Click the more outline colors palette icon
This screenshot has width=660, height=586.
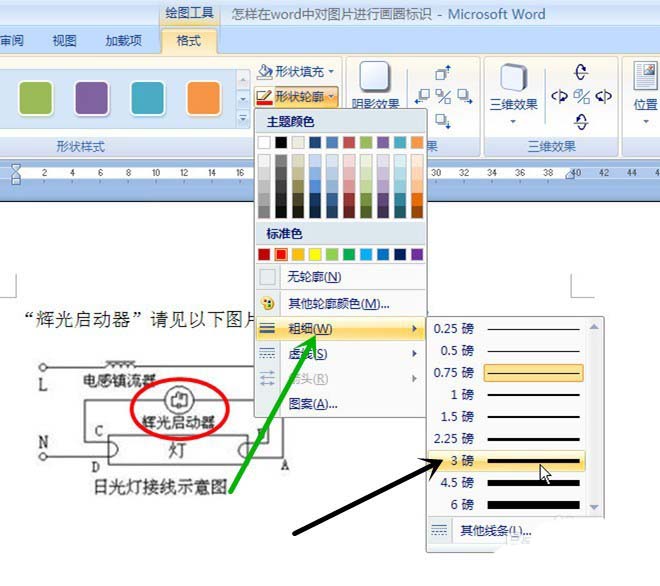267,303
